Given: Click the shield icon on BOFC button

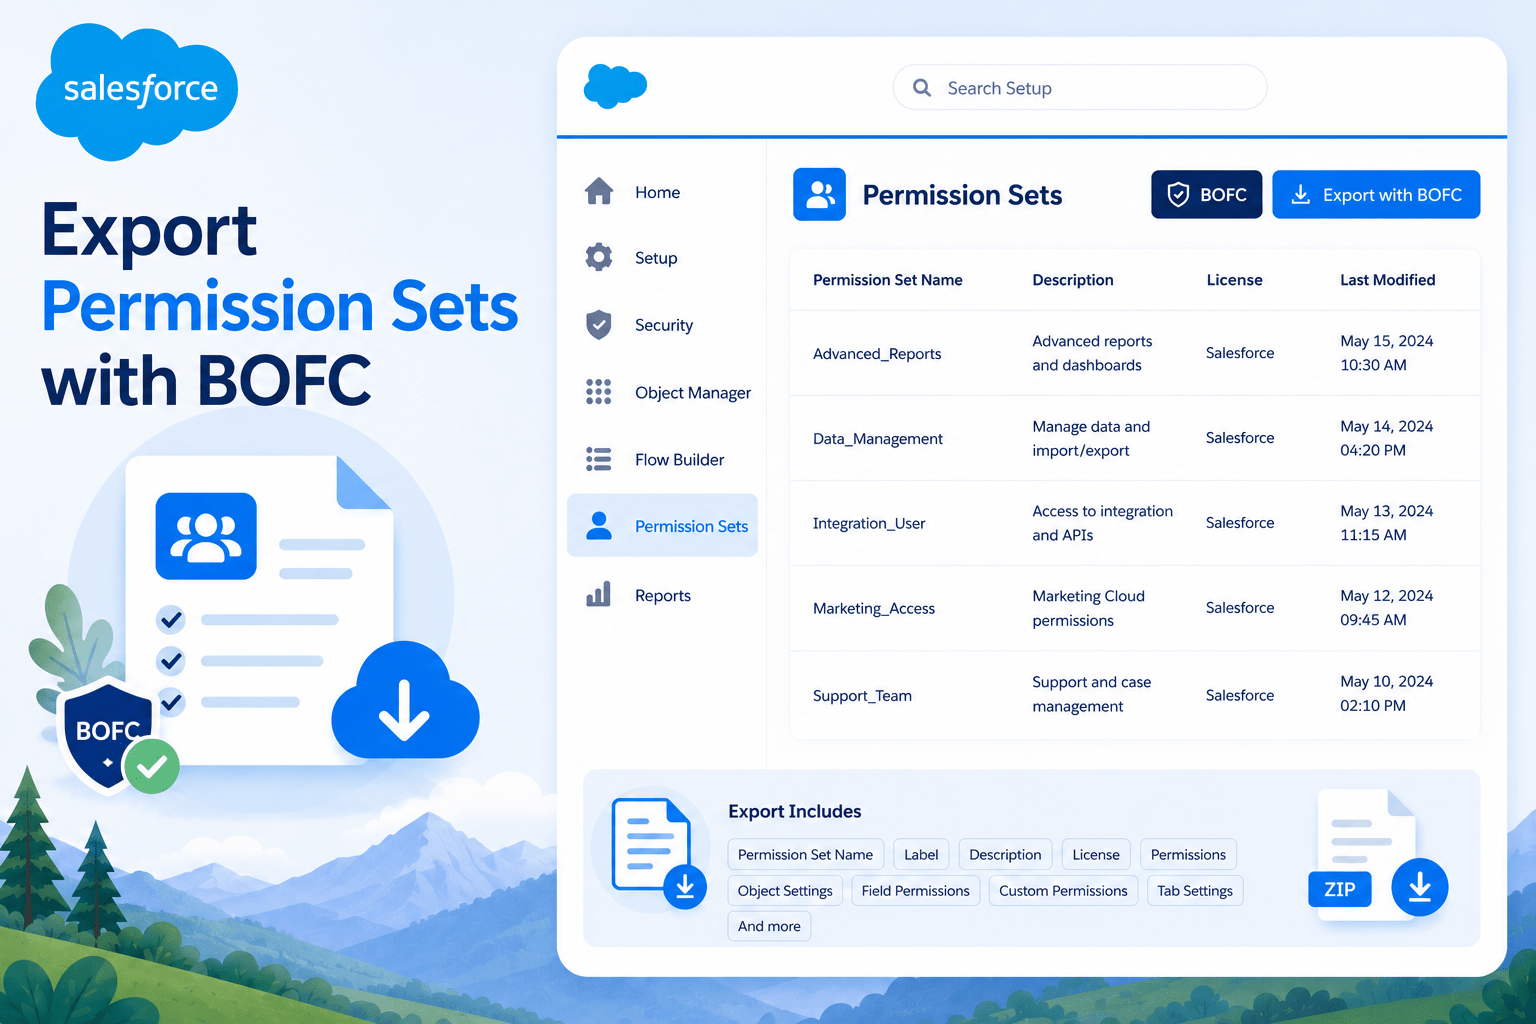Looking at the screenshot, I should [1179, 194].
